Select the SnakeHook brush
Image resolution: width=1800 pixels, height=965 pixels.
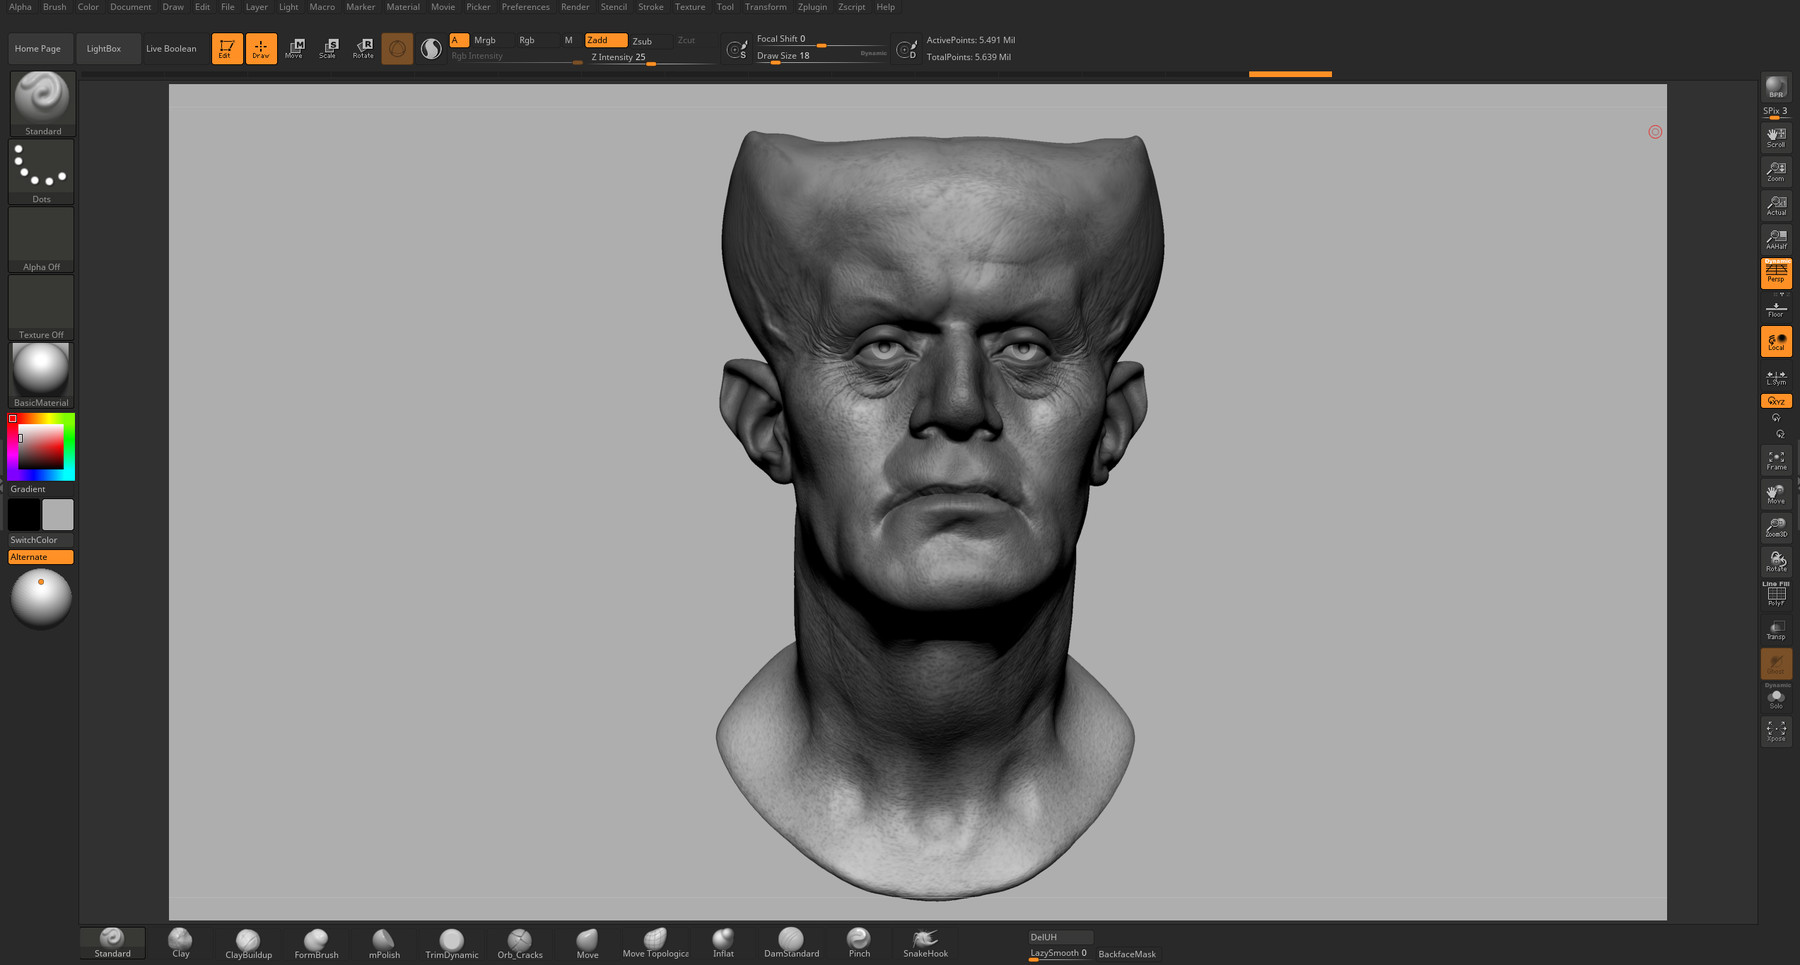(923, 941)
